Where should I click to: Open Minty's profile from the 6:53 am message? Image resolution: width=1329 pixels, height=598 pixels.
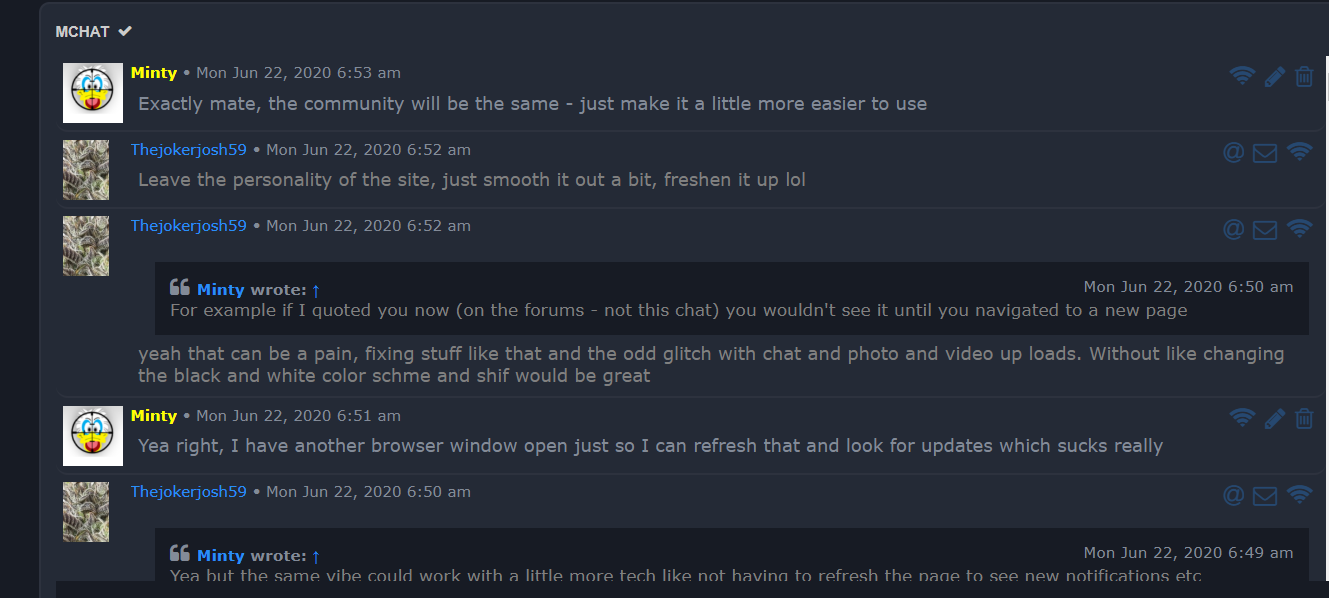(154, 73)
